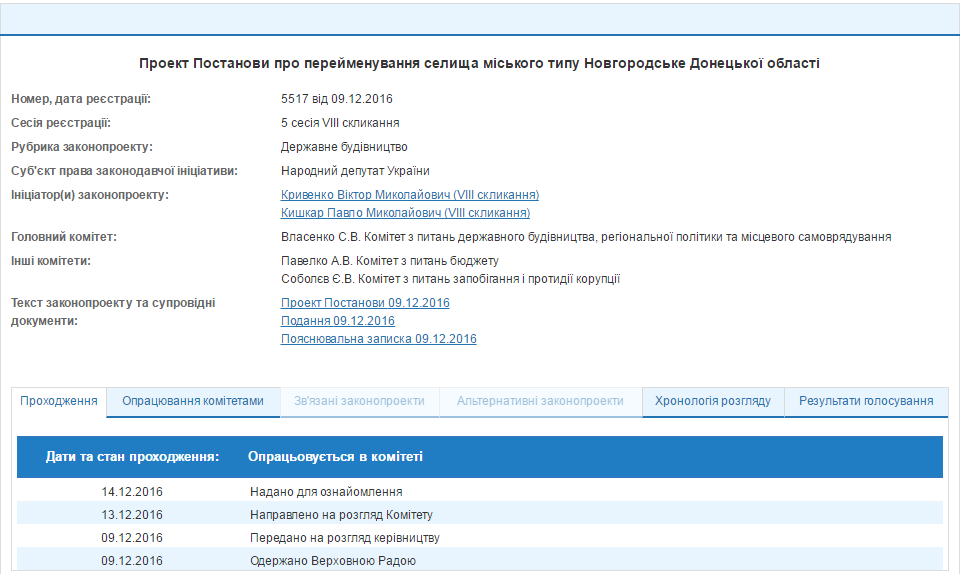Click the page title about Новгородське

click(x=479, y=63)
